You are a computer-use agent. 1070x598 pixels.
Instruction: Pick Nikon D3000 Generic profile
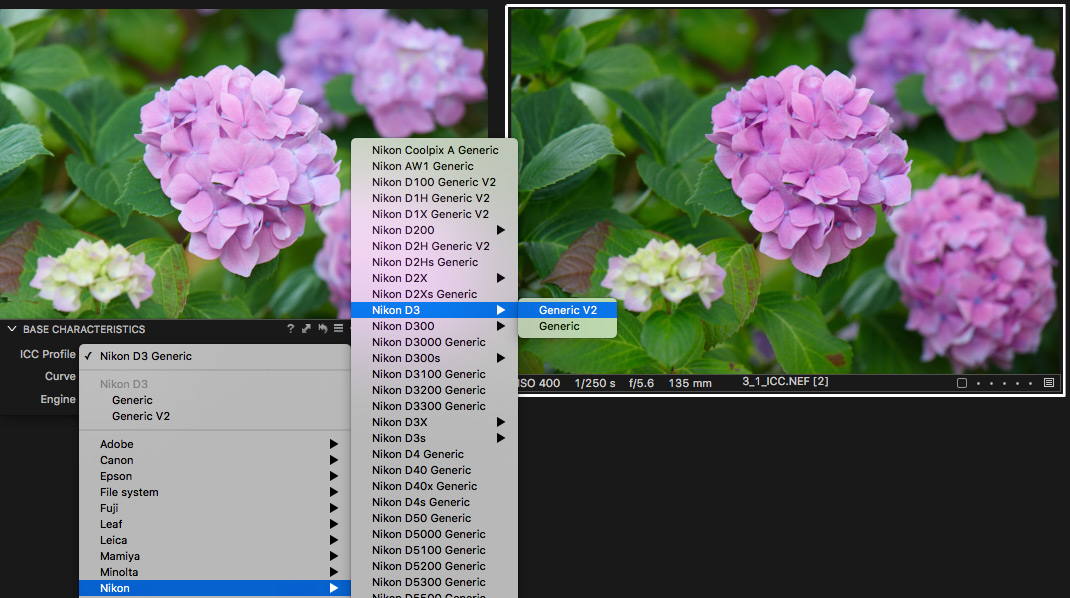(434, 342)
